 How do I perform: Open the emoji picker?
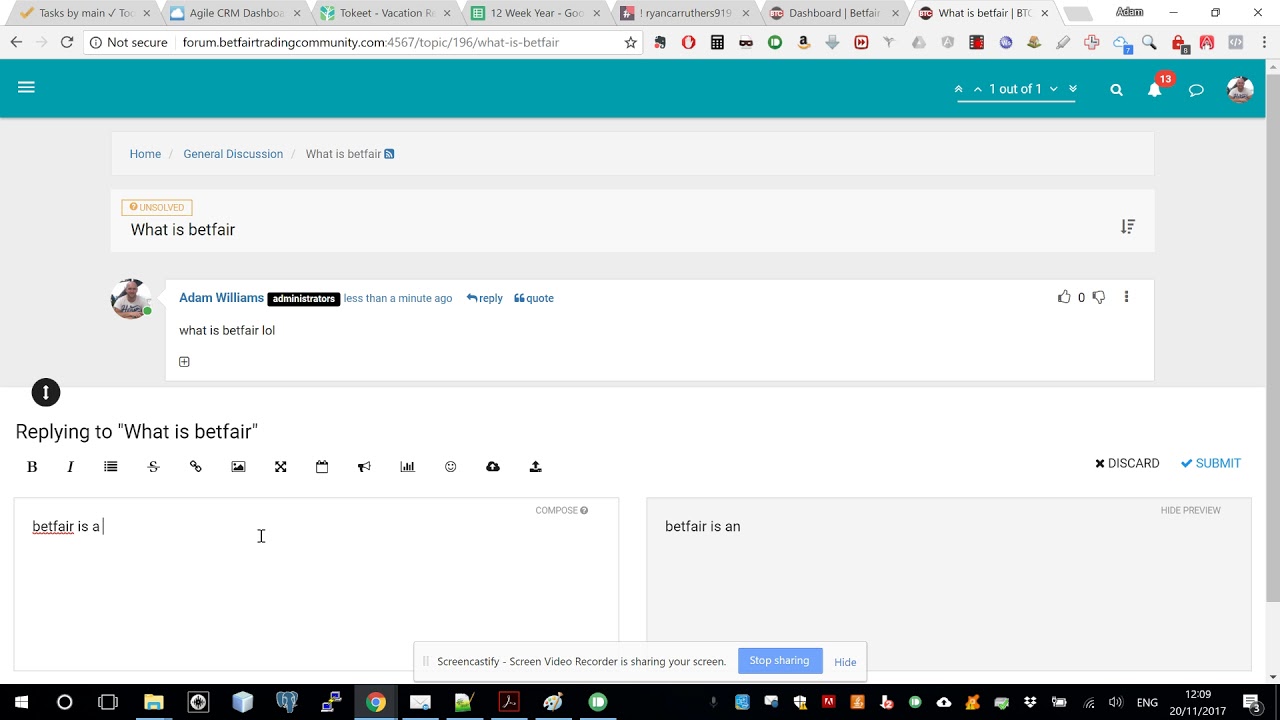click(450, 467)
